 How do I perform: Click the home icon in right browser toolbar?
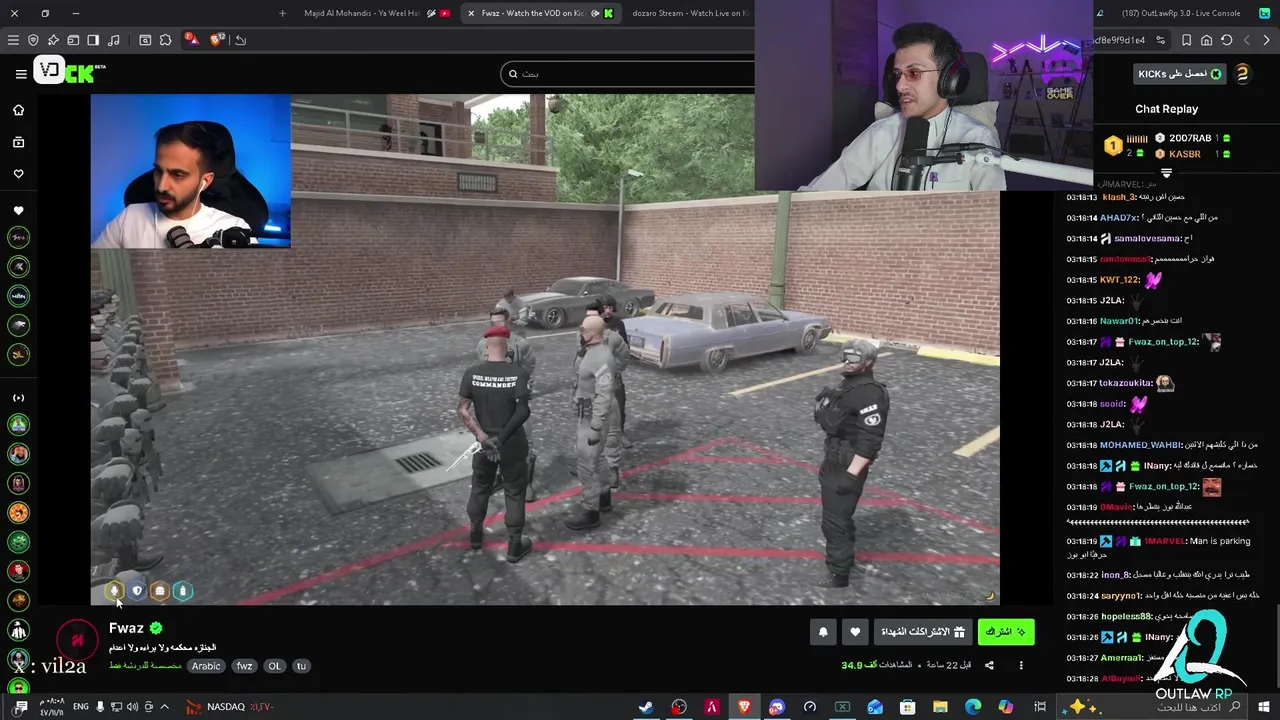click(x=1206, y=40)
